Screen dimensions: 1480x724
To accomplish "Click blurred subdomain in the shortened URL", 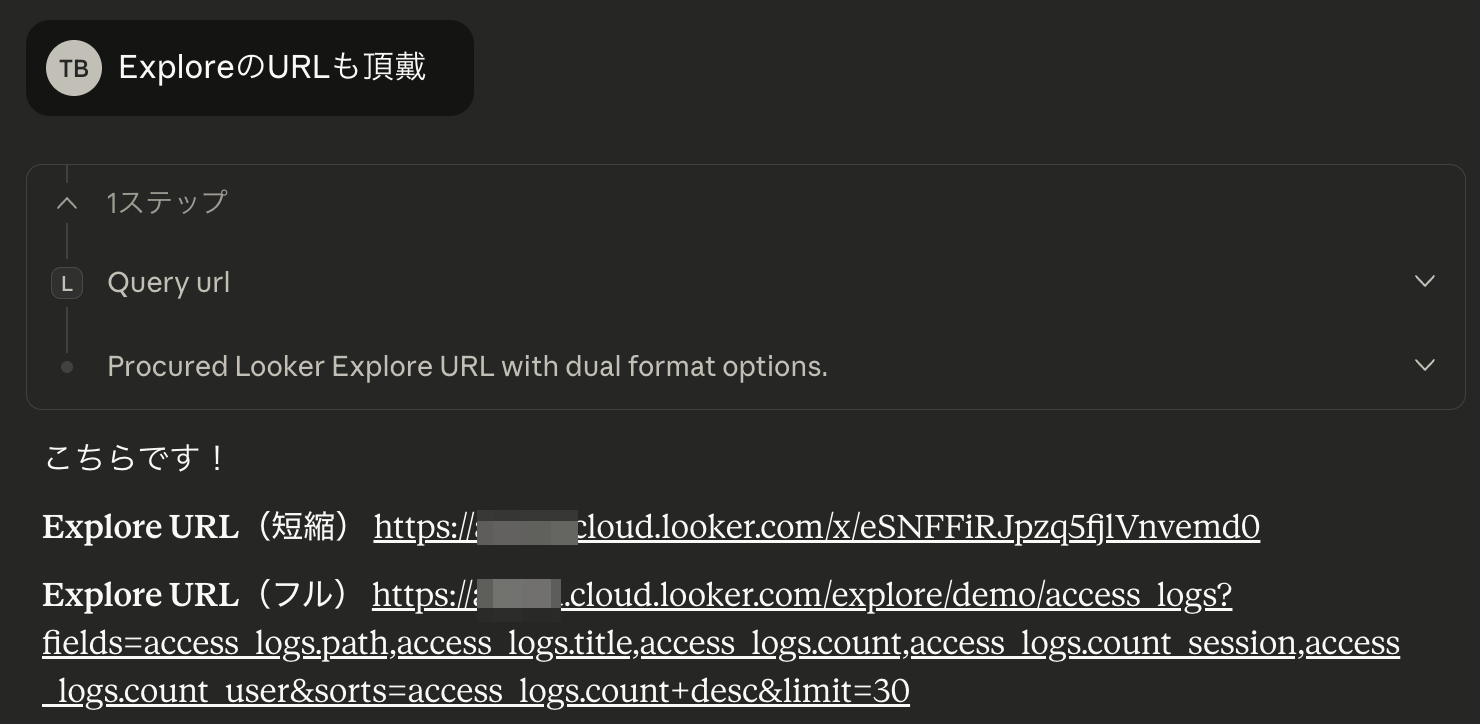I will click(526, 527).
